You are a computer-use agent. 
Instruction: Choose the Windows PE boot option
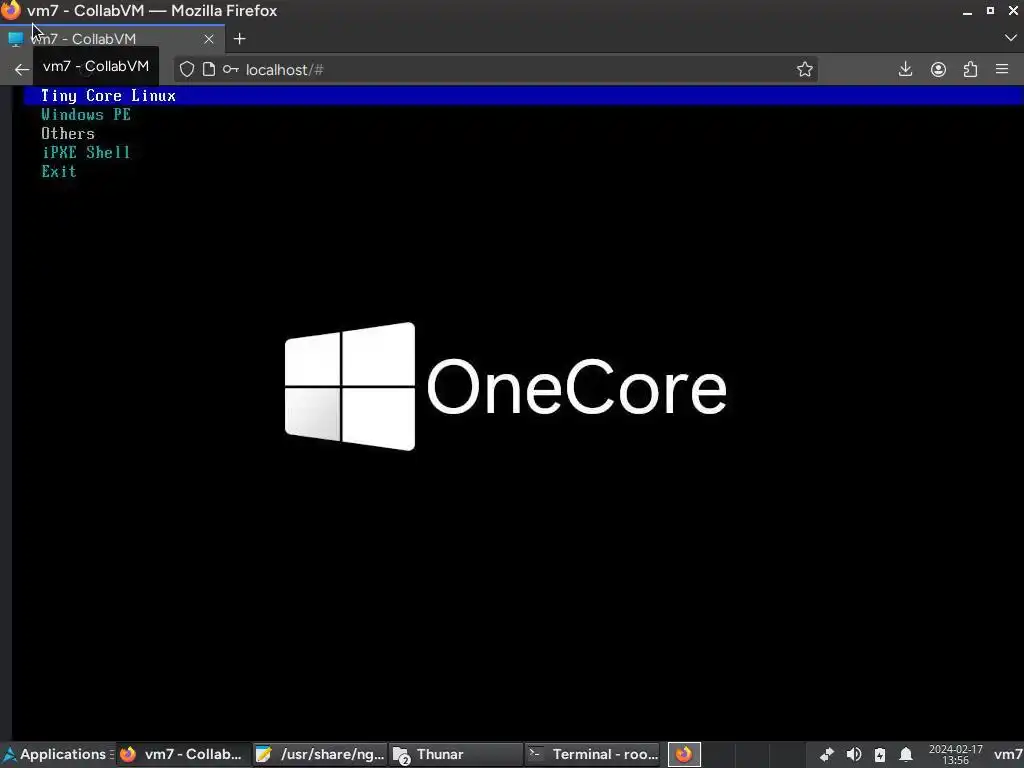tap(86, 115)
